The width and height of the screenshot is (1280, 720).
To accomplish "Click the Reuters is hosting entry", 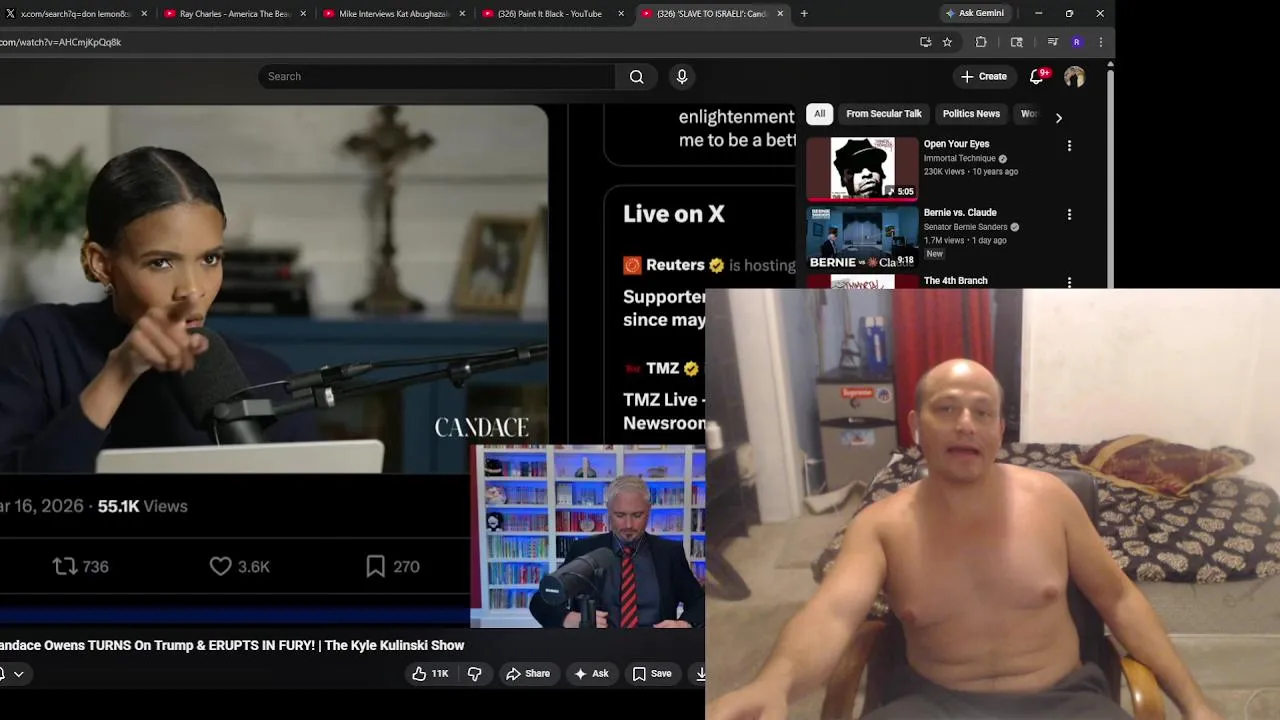I will (709, 265).
